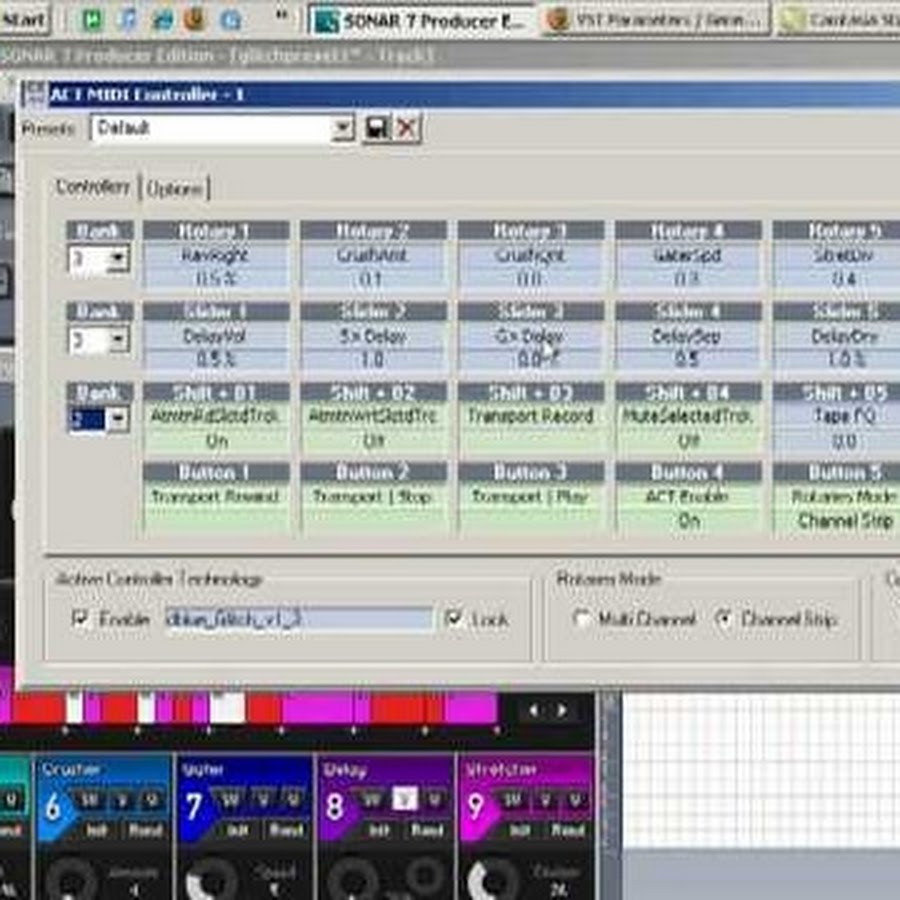Click the Shift + B1 assignment cell
The height and width of the screenshot is (900, 900).
216,427
